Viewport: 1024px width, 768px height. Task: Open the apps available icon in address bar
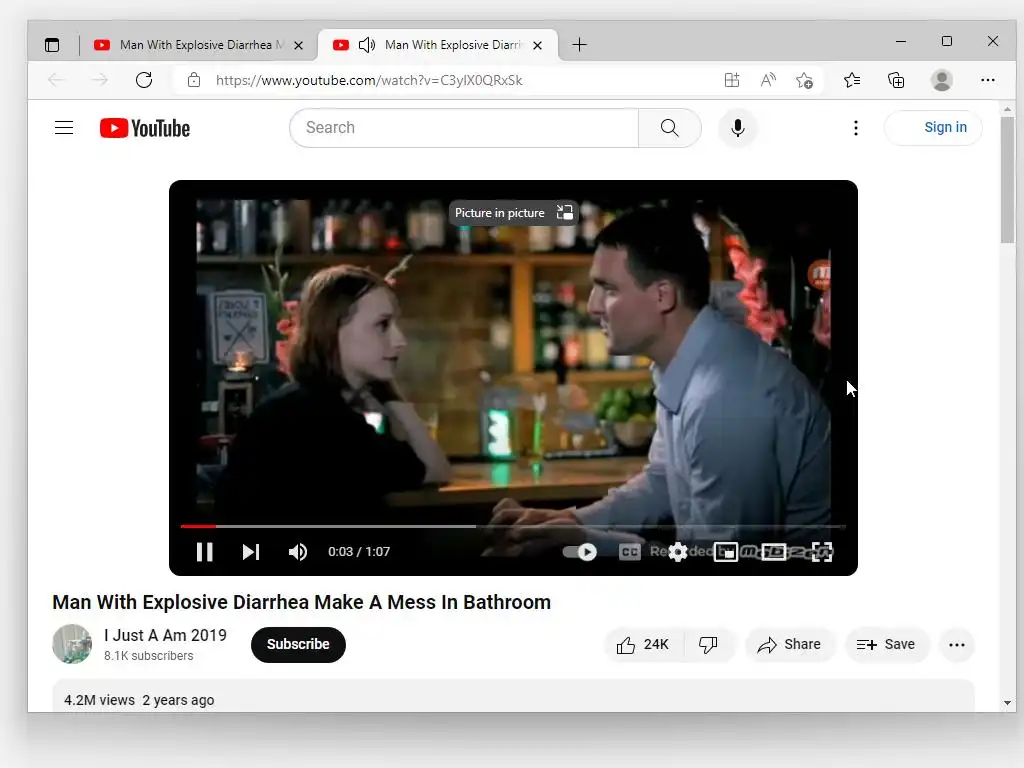[732, 80]
